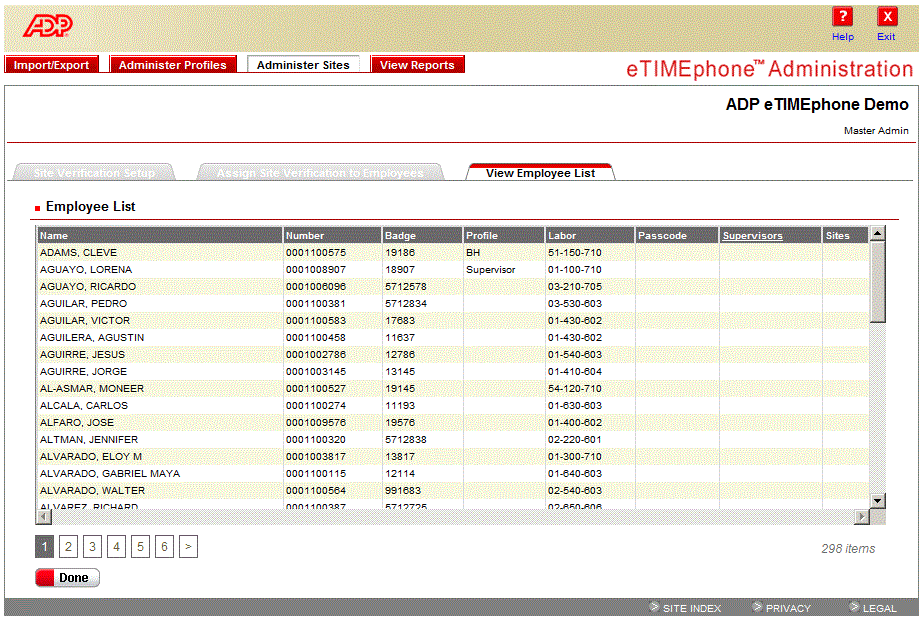Open the Administer Sites menu
The height and width of the screenshot is (620, 924).
tap(303, 65)
